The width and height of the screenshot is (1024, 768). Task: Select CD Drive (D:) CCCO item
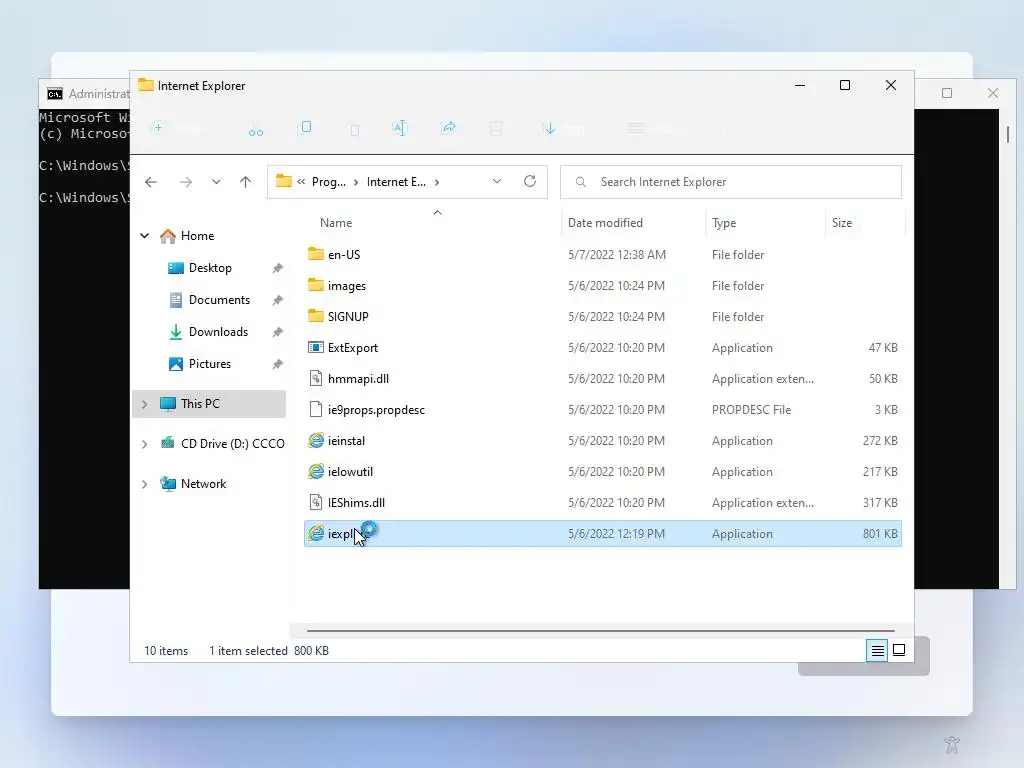point(232,443)
